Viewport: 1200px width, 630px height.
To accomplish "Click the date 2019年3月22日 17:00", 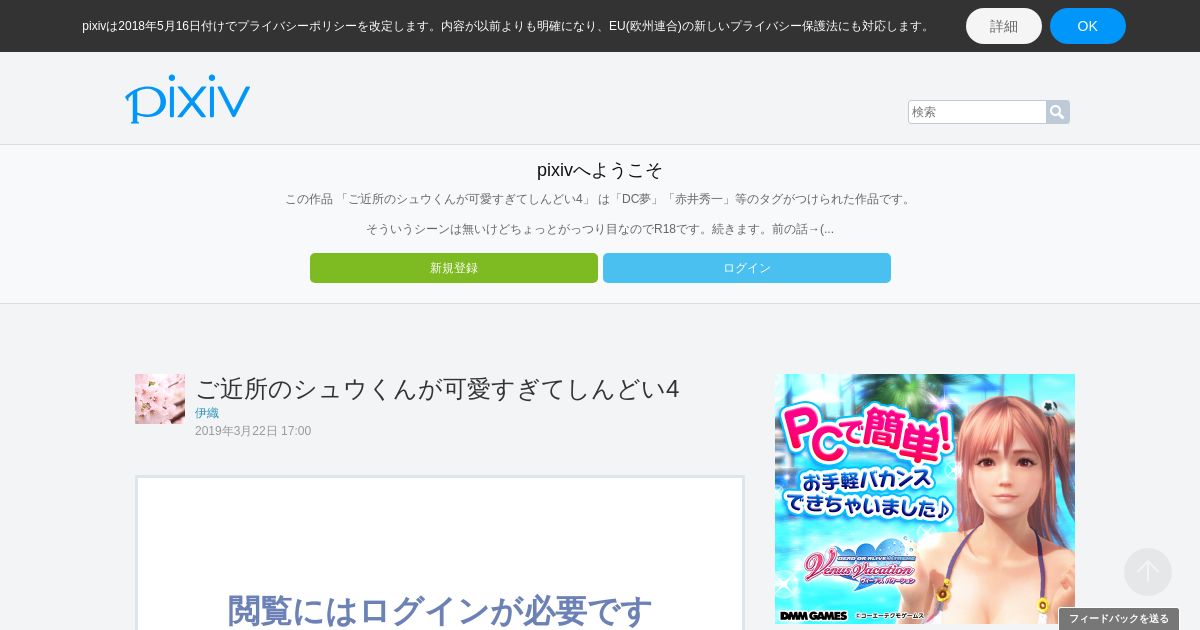I will [253, 431].
